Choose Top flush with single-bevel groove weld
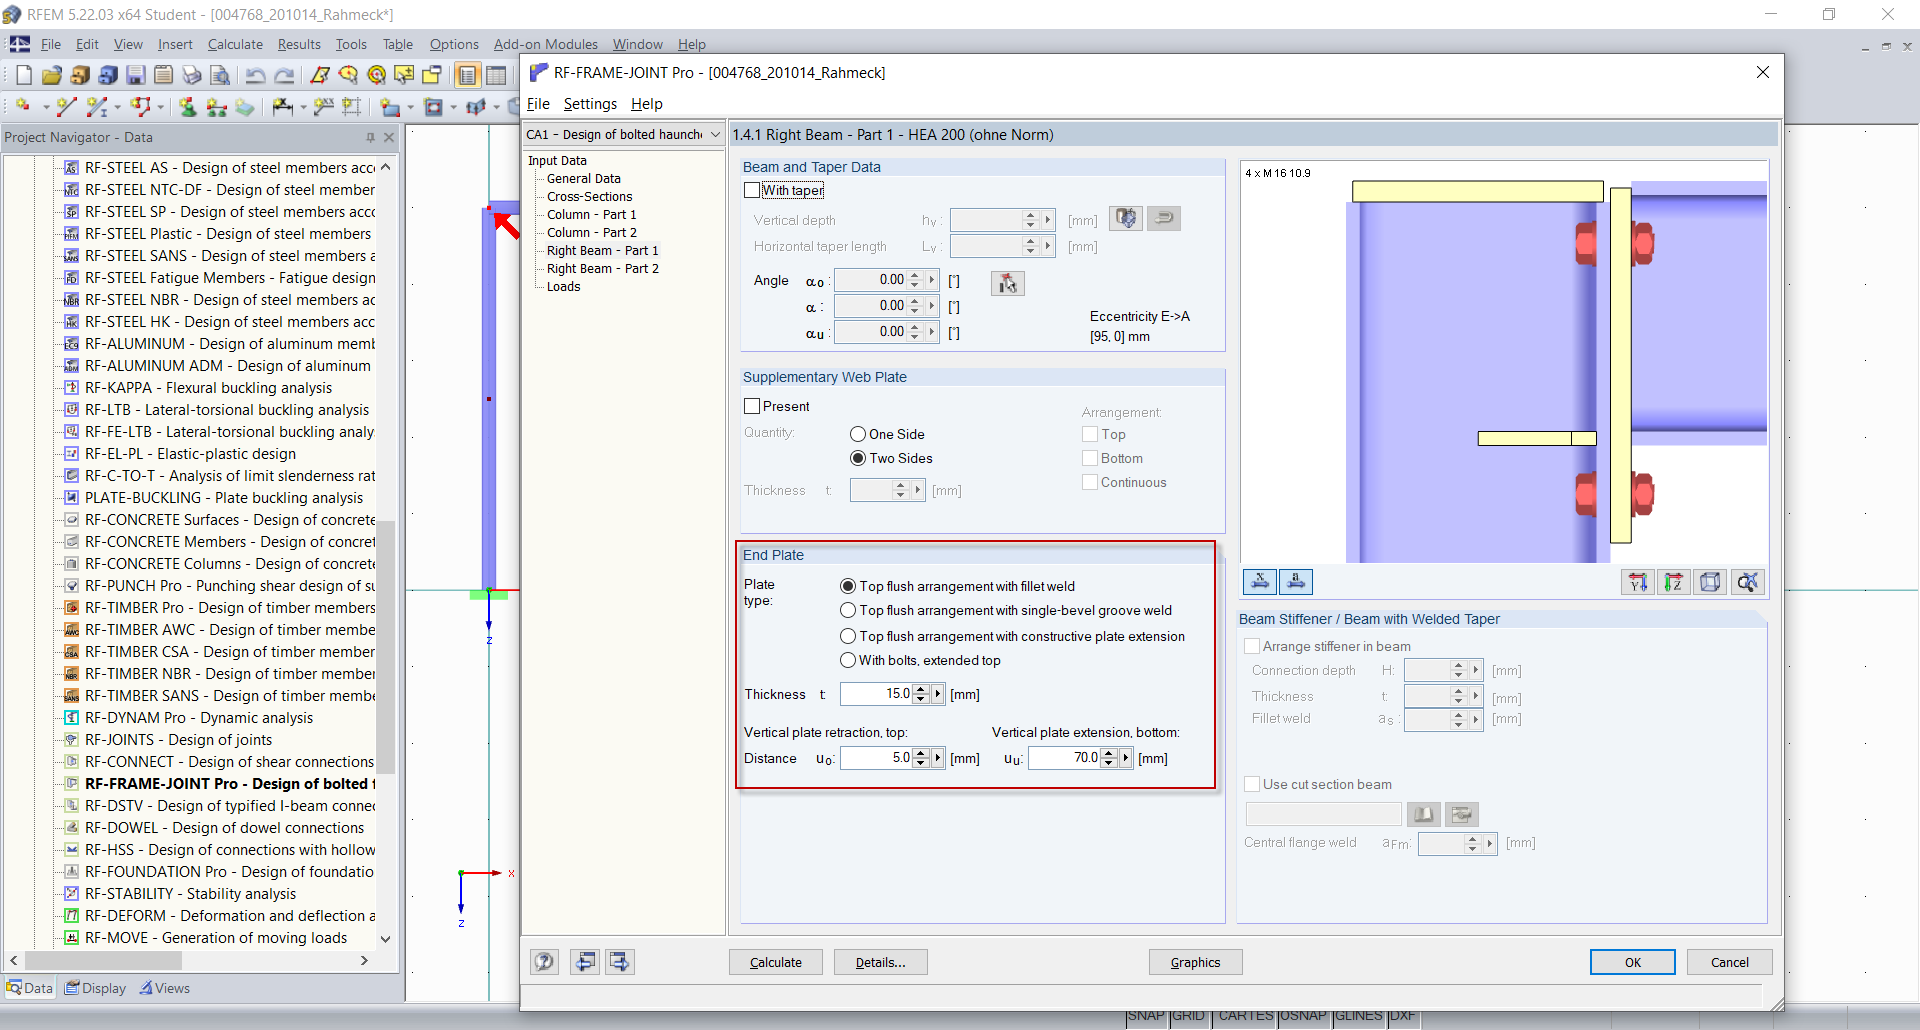1920x1030 pixels. [x=848, y=610]
